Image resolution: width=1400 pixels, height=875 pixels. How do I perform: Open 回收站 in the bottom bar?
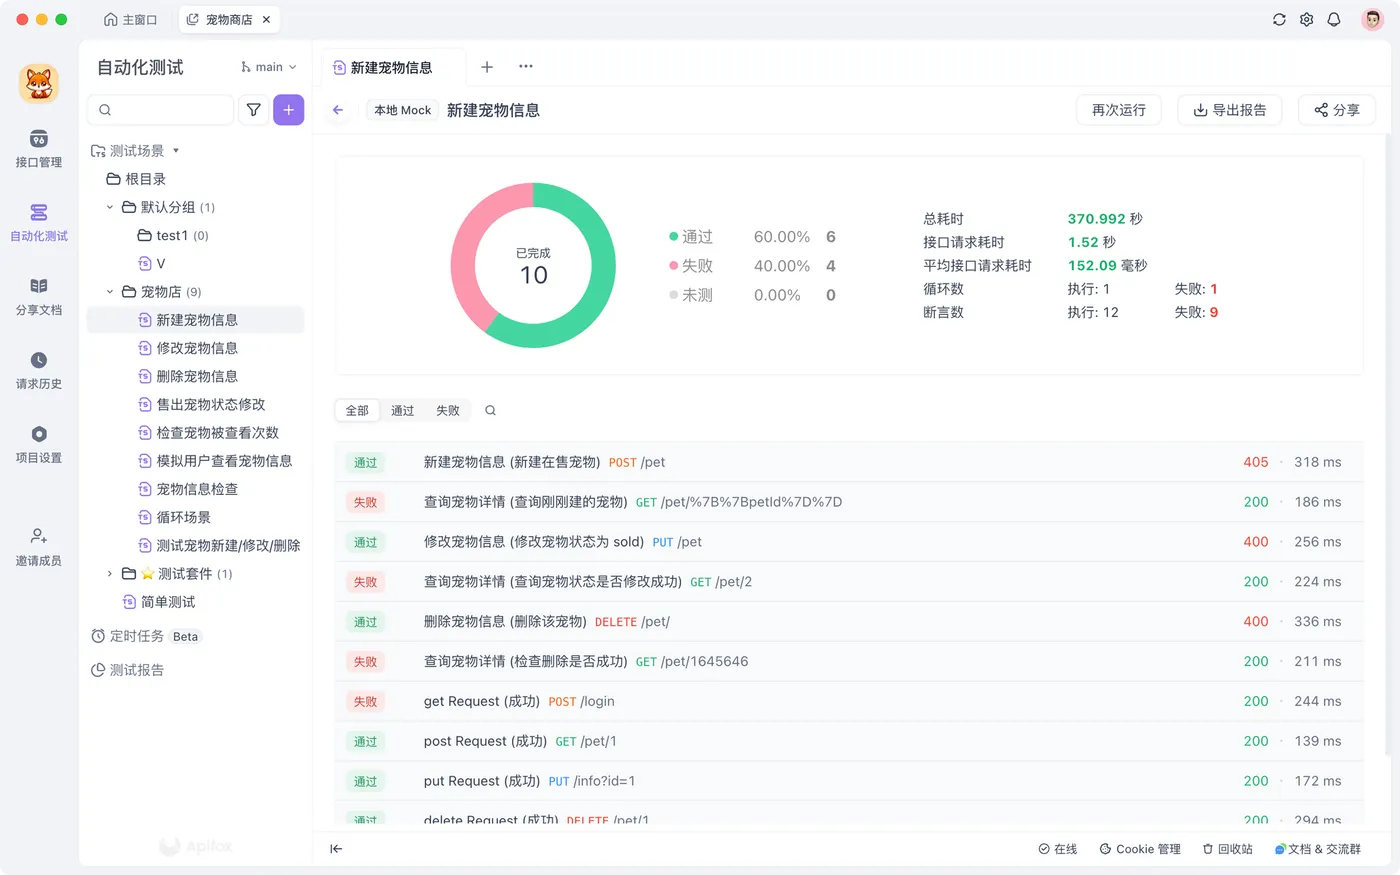(1227, 849)
